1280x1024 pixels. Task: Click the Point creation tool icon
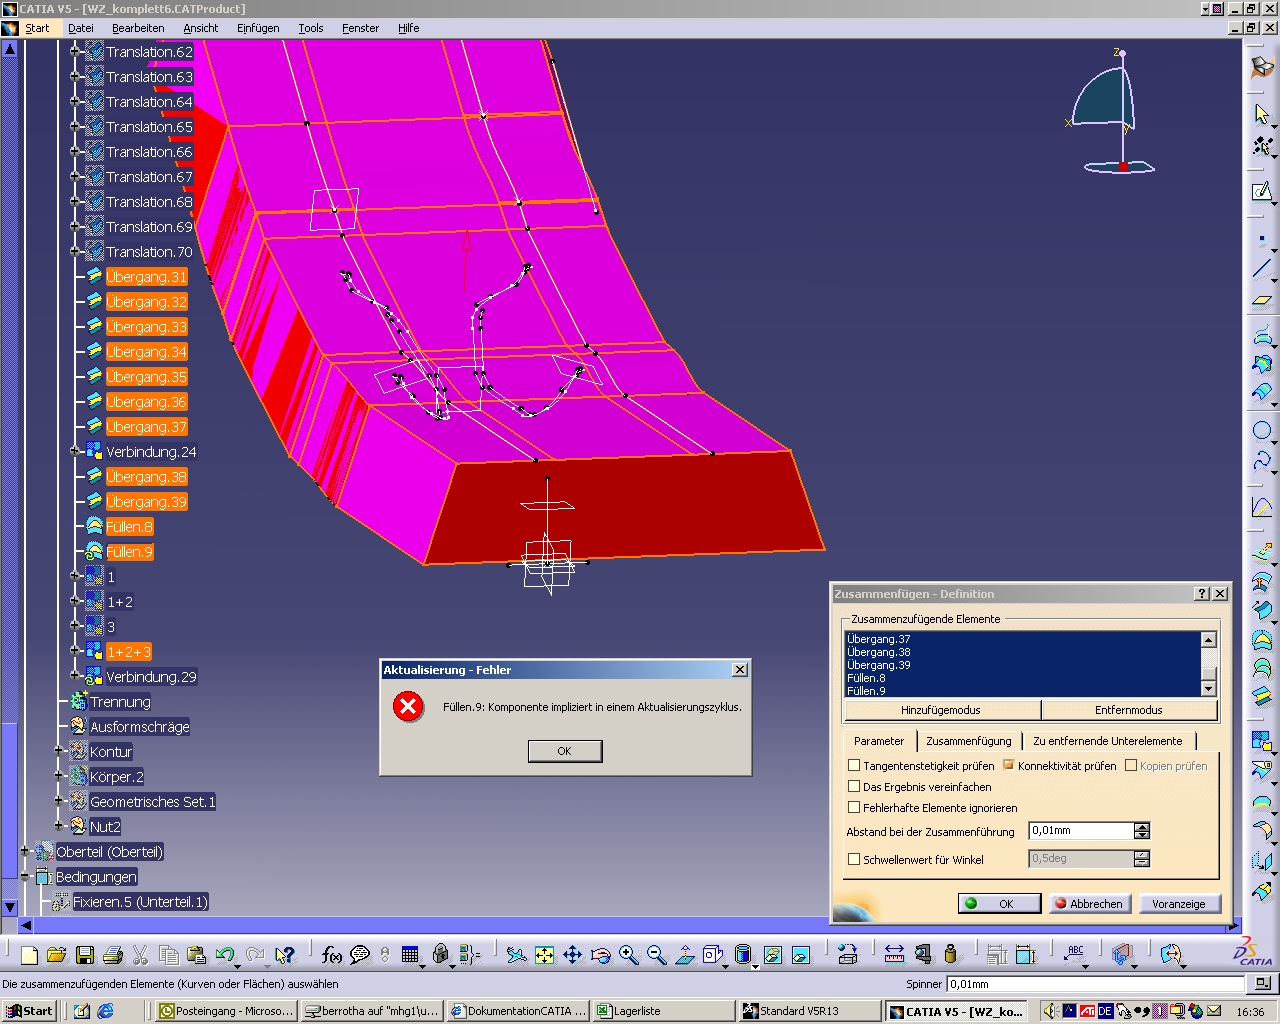pos(1262,239)
